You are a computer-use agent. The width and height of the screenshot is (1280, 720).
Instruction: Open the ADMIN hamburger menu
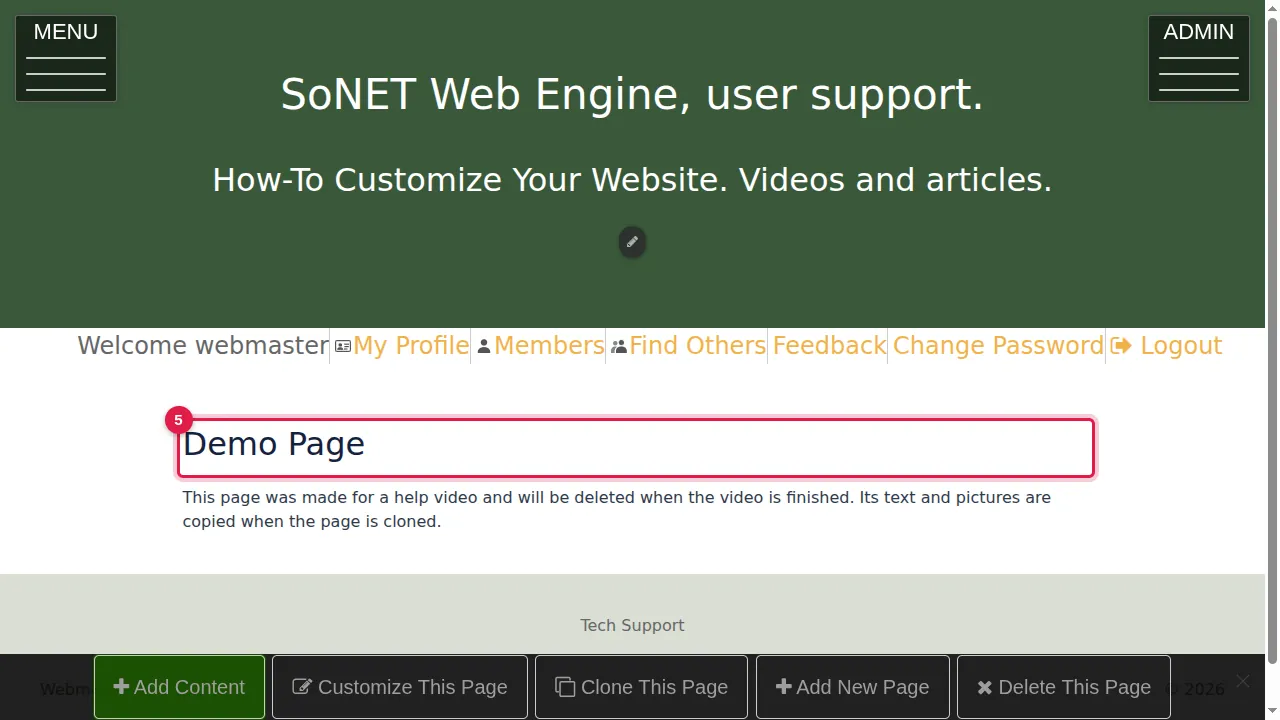1199,58
